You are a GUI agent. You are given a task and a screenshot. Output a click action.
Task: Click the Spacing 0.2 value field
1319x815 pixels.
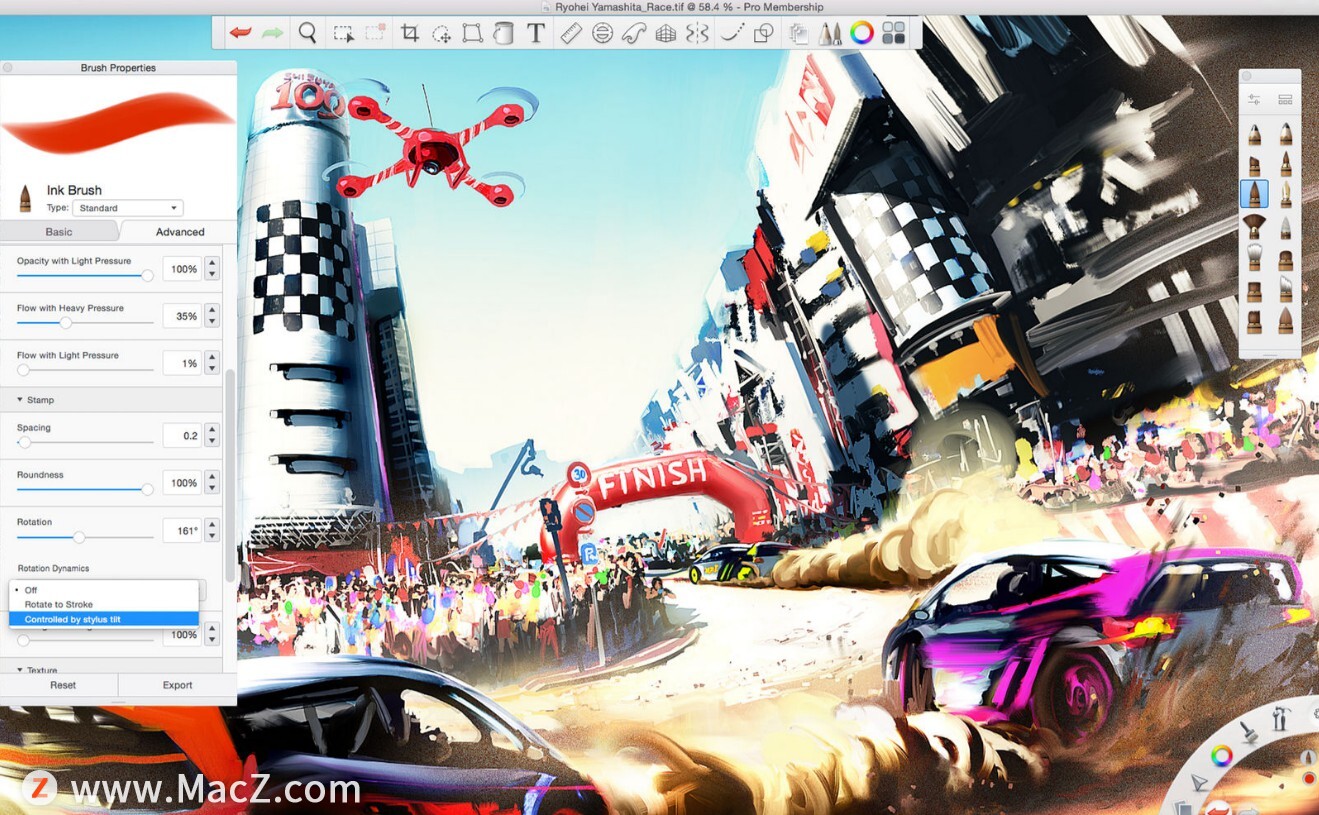(182, 436)
